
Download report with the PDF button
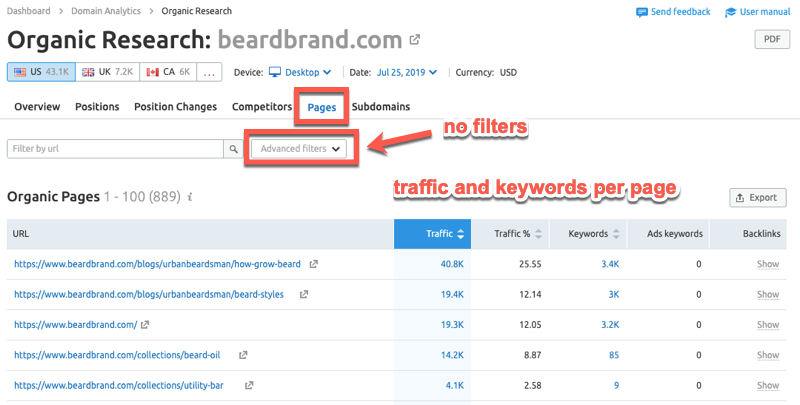[x=772, y=40]
